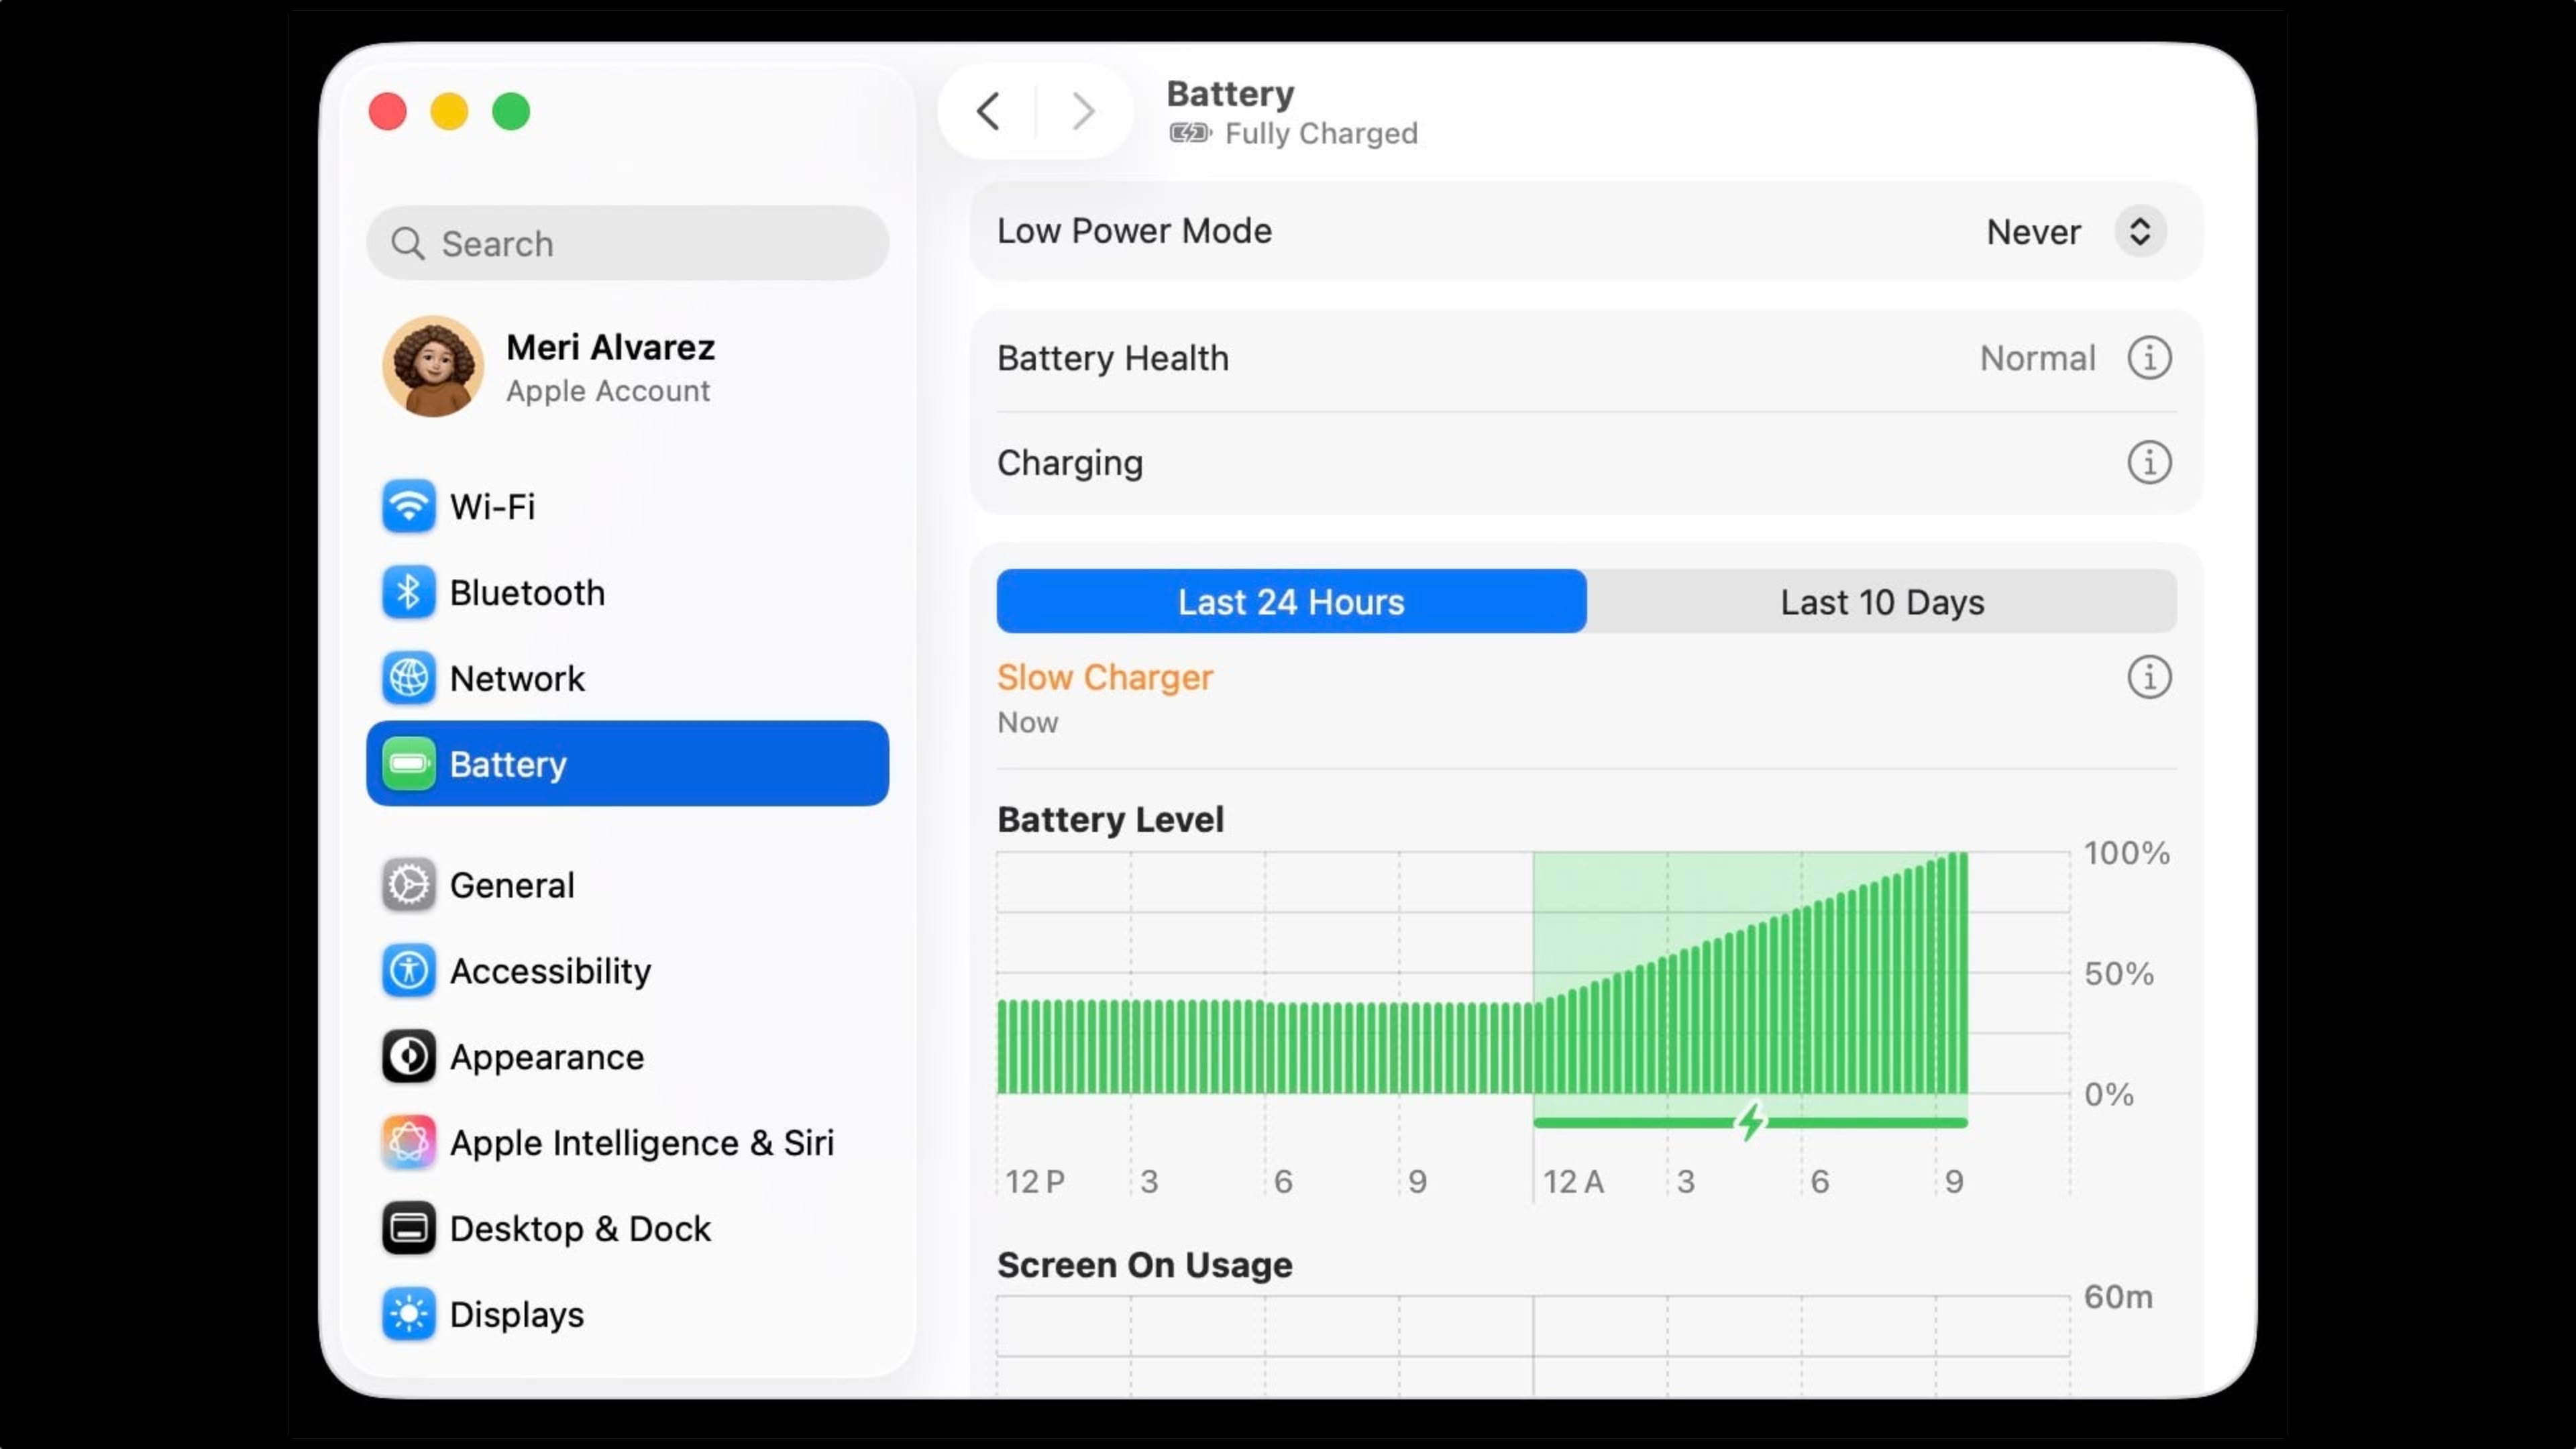This screenshot has width=2576, height=1449.
Task: Open the Low Power Mode dropdown
Action: [2140, 231]
